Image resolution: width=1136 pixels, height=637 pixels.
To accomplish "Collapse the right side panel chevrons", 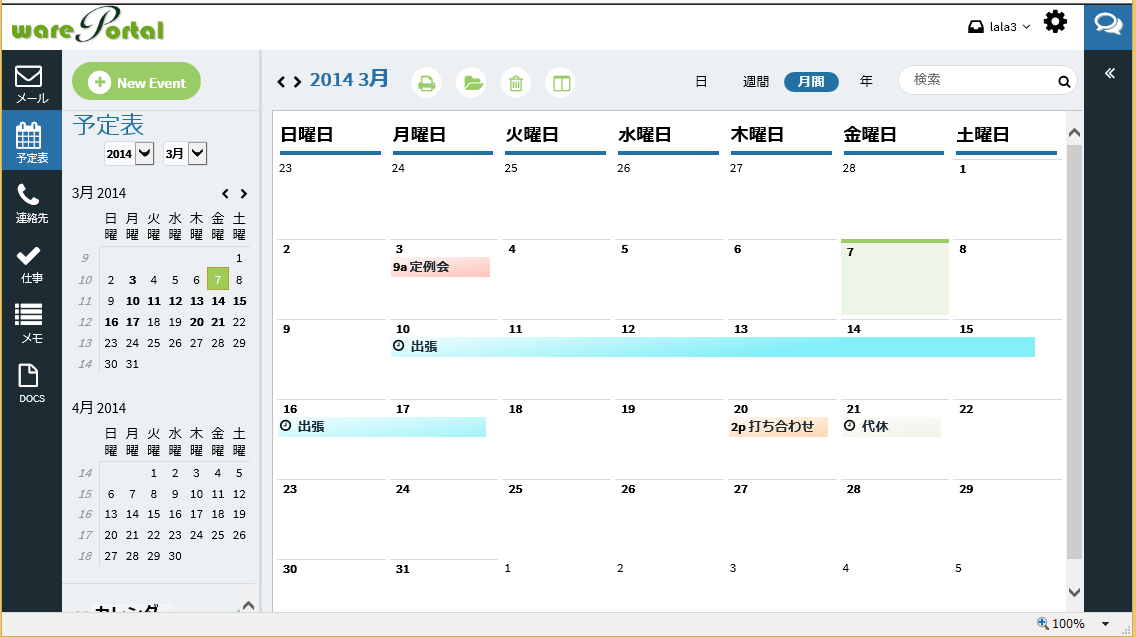I will (1109, 74).
